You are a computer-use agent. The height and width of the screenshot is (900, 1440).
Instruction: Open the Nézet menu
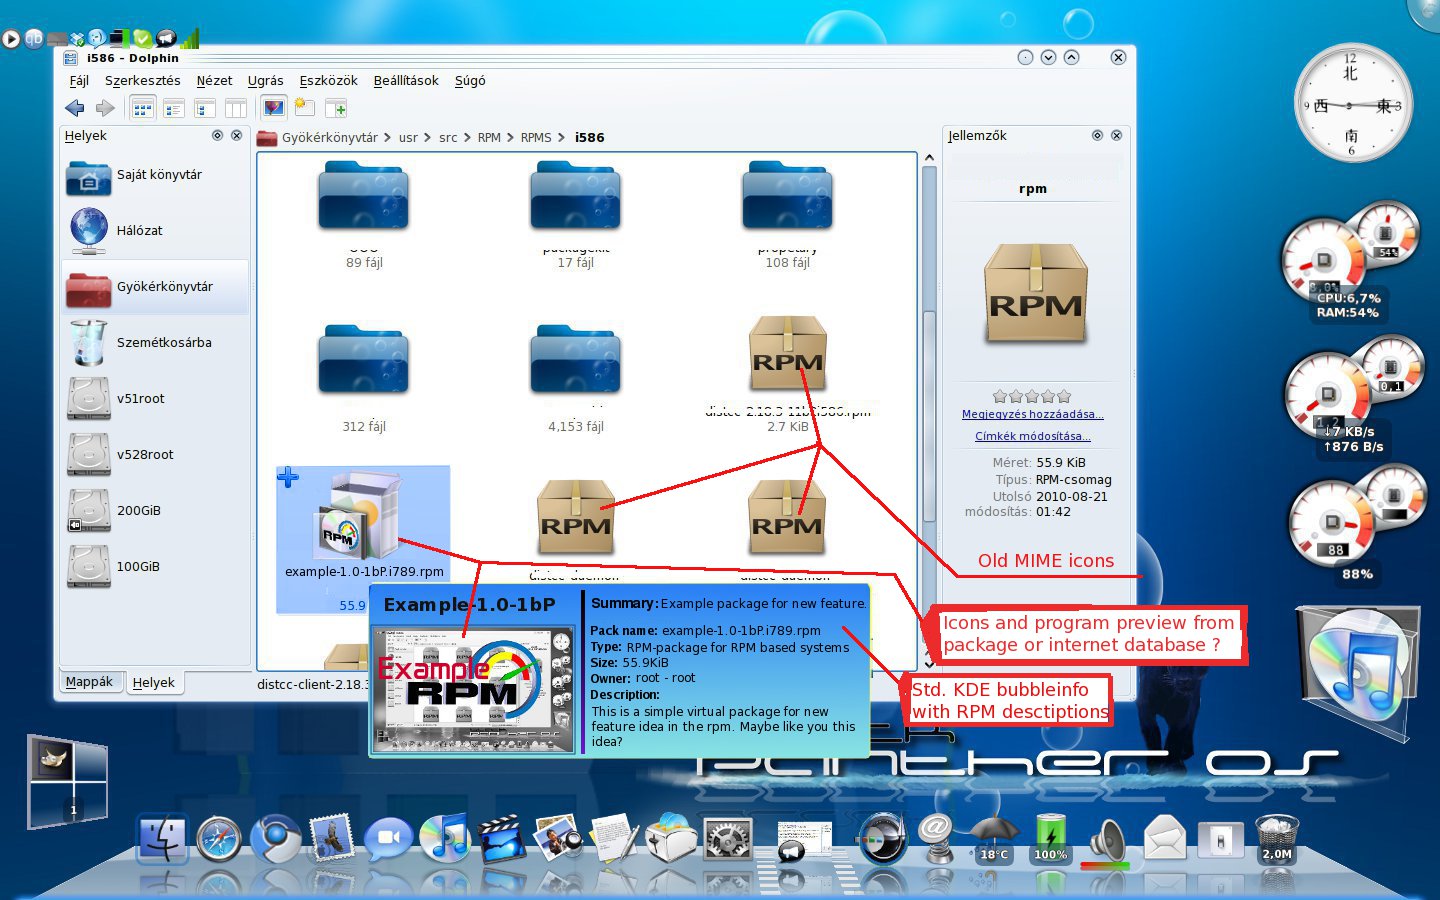point(214,80)
